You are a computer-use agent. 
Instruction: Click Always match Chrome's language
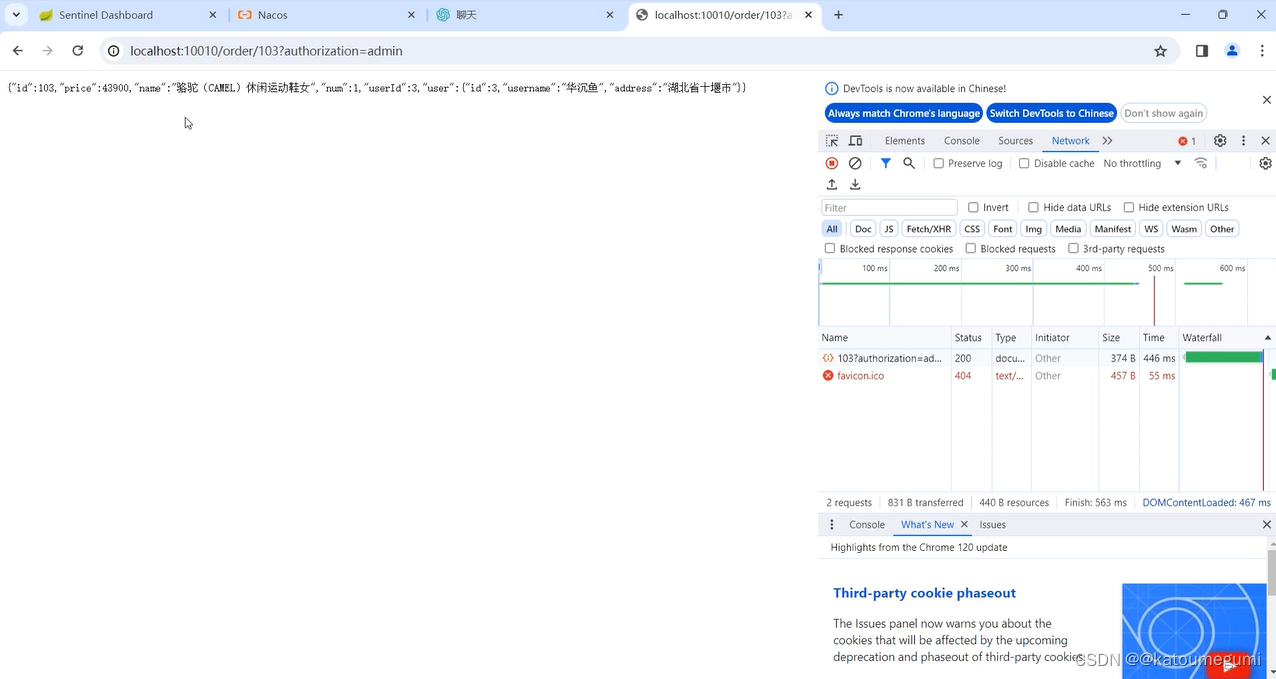pyautogui.click(x=904, y=113)
